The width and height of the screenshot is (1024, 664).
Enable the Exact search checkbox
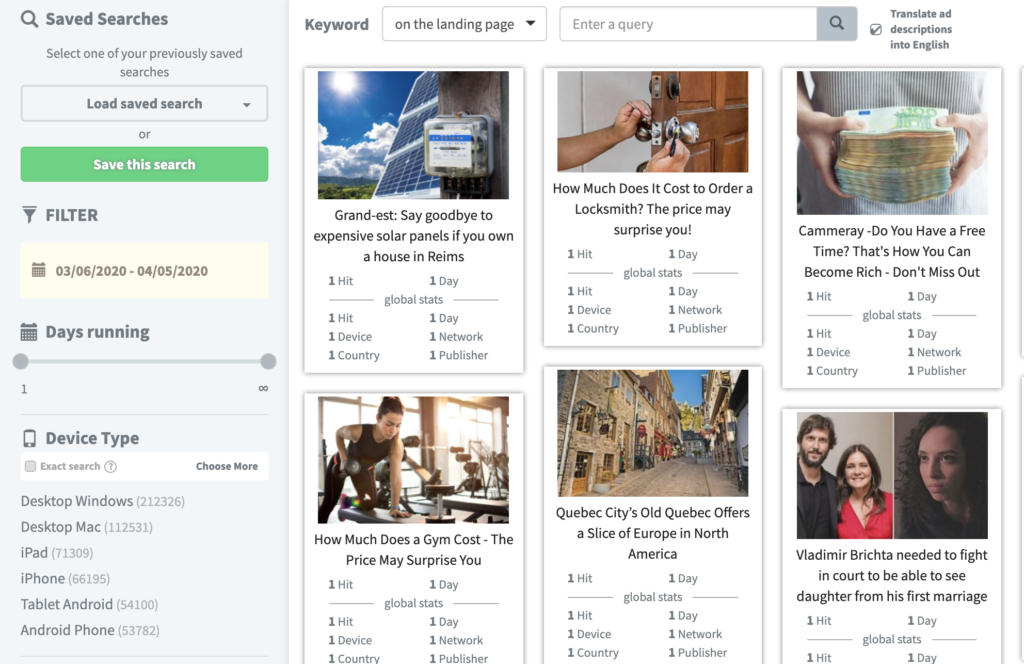pos(30,467)
